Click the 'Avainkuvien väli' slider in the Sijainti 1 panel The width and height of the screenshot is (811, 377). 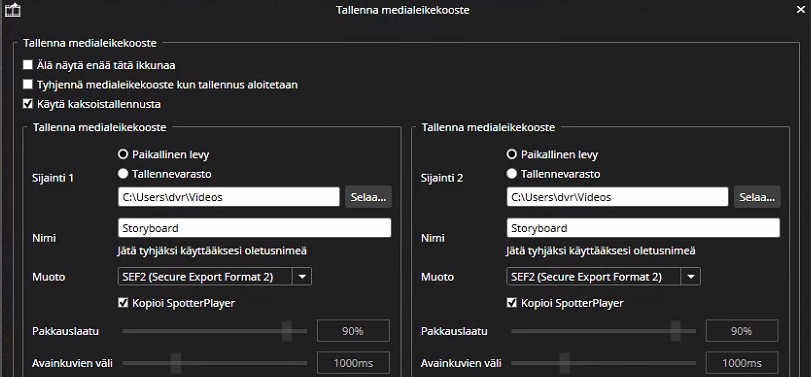click(215, 363)
